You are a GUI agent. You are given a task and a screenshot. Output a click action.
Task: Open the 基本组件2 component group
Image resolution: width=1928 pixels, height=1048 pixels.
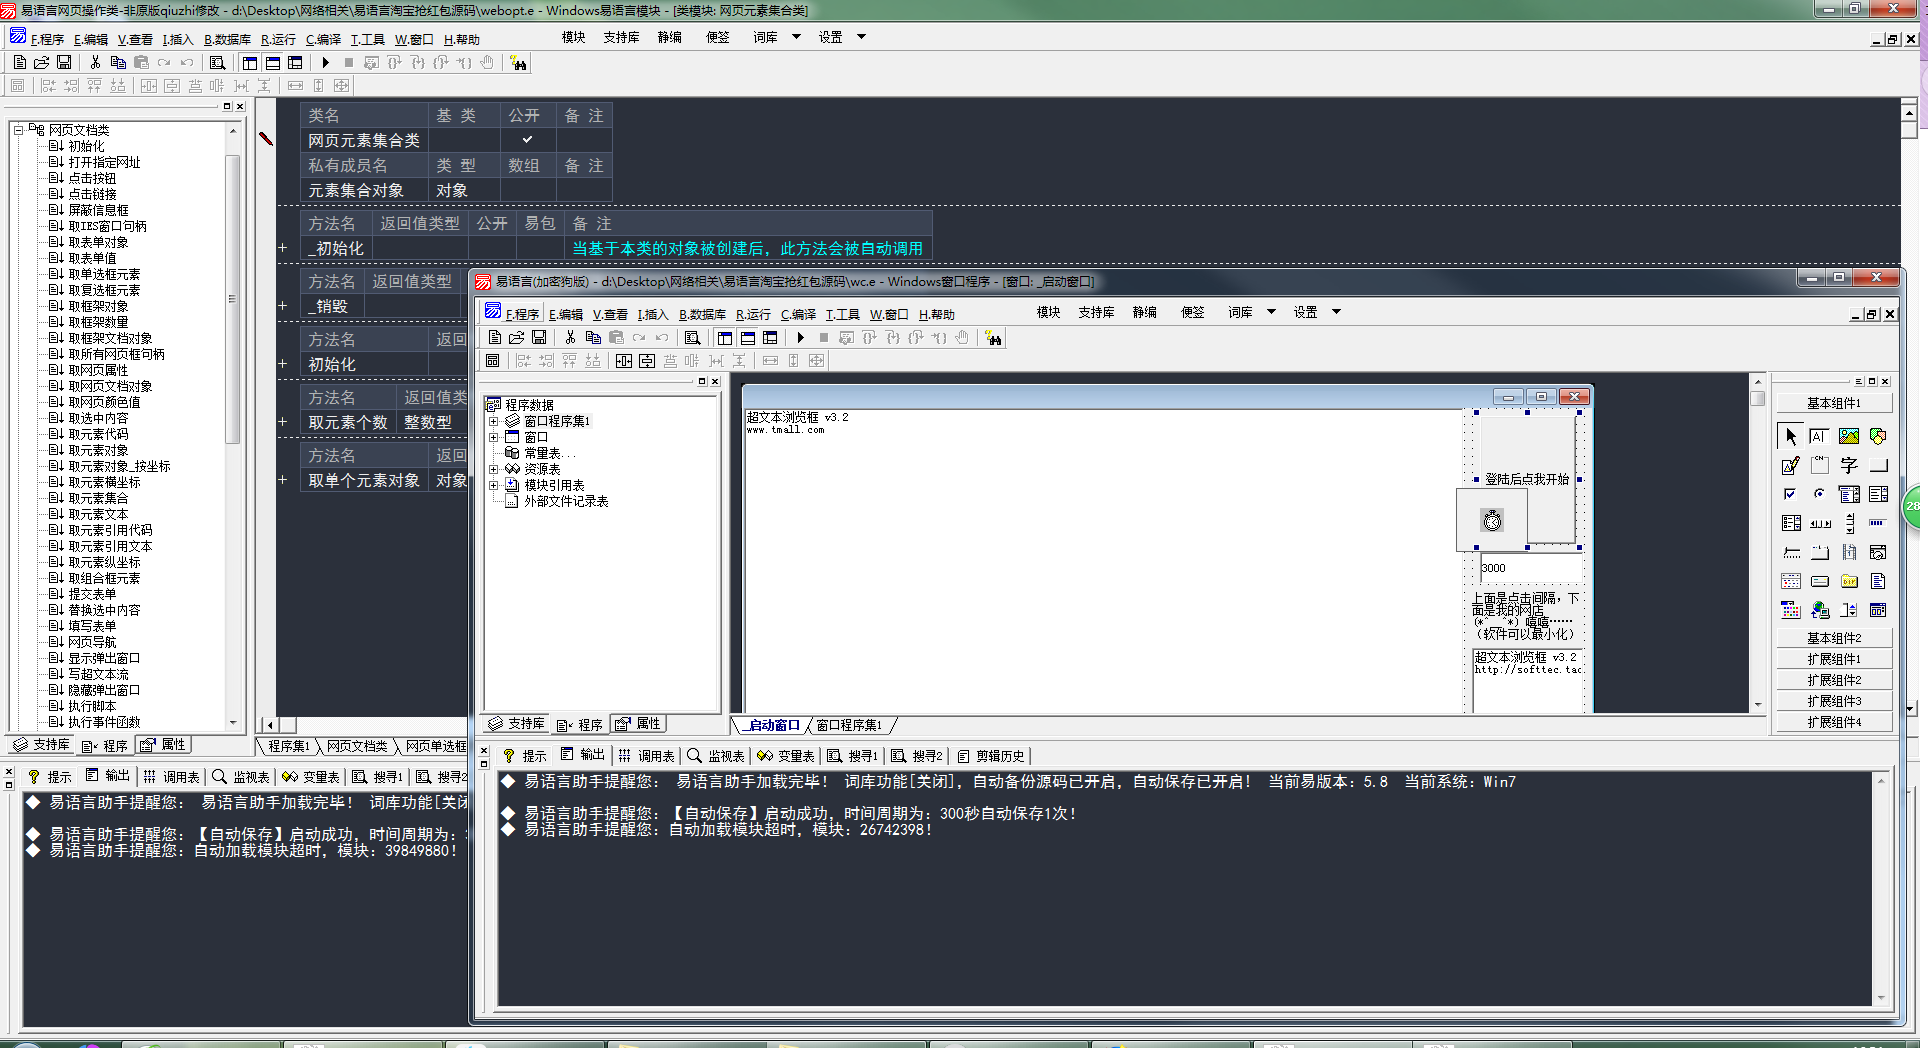coord(1834,638)
